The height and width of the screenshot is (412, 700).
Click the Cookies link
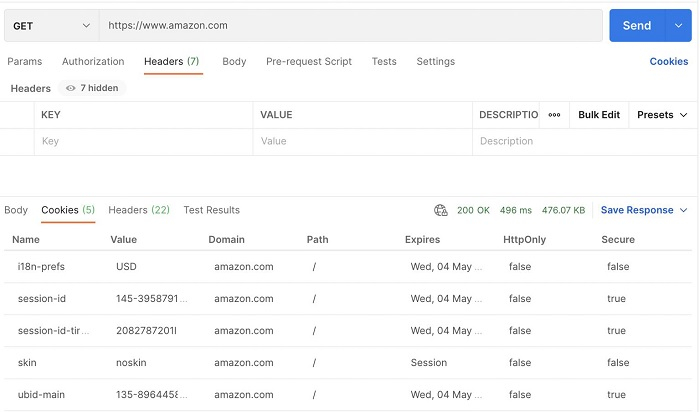[669, 61]
